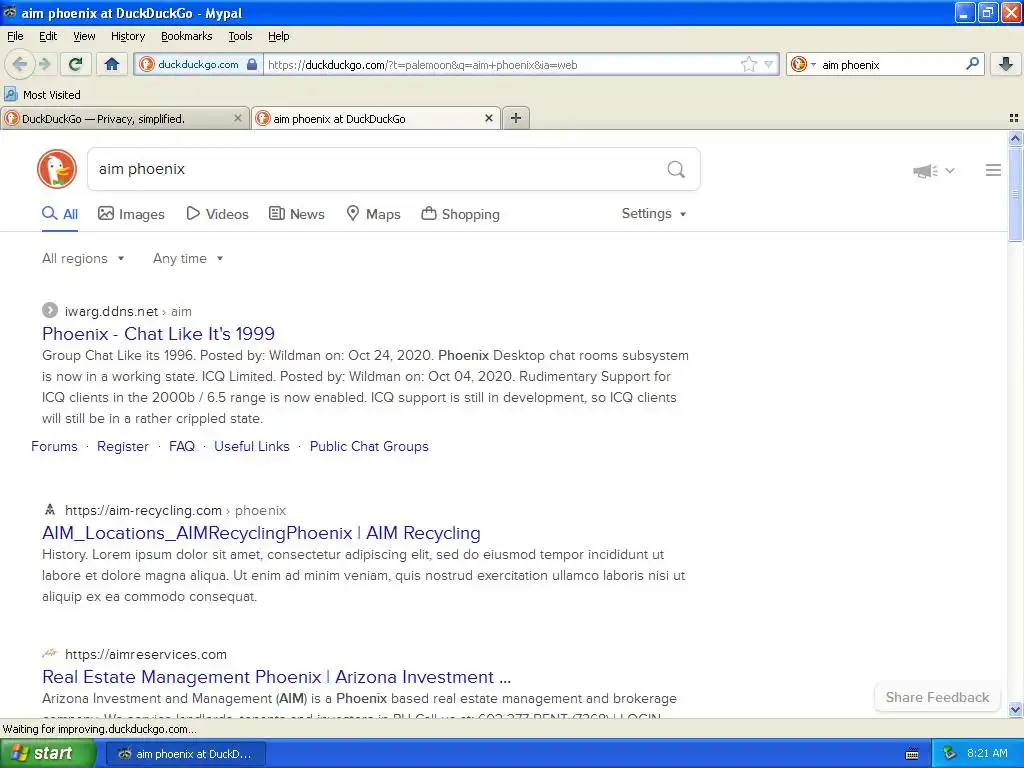Switch to Videos results
Screen dimensions: 1024x768
(217, 214)
